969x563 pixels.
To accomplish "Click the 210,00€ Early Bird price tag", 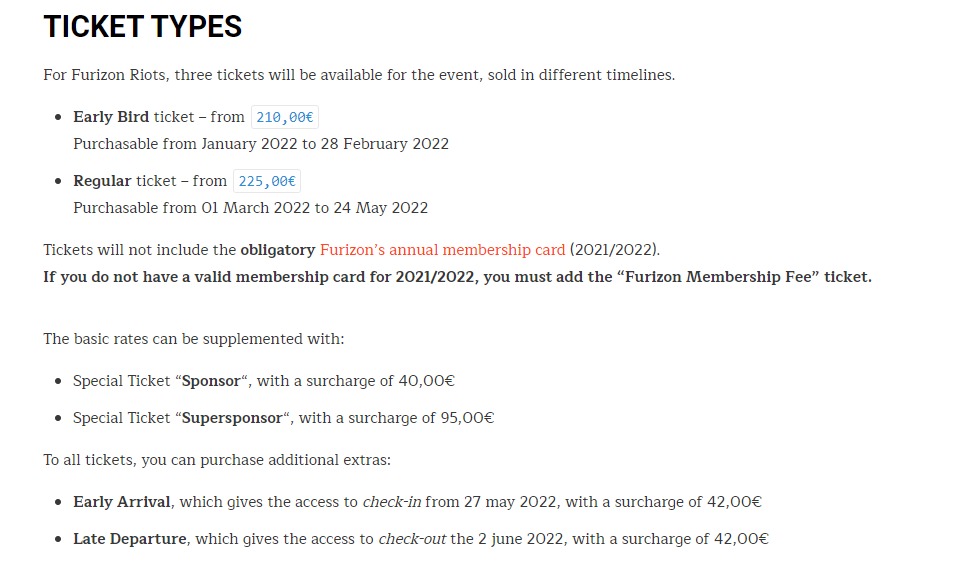I will 285,117.
